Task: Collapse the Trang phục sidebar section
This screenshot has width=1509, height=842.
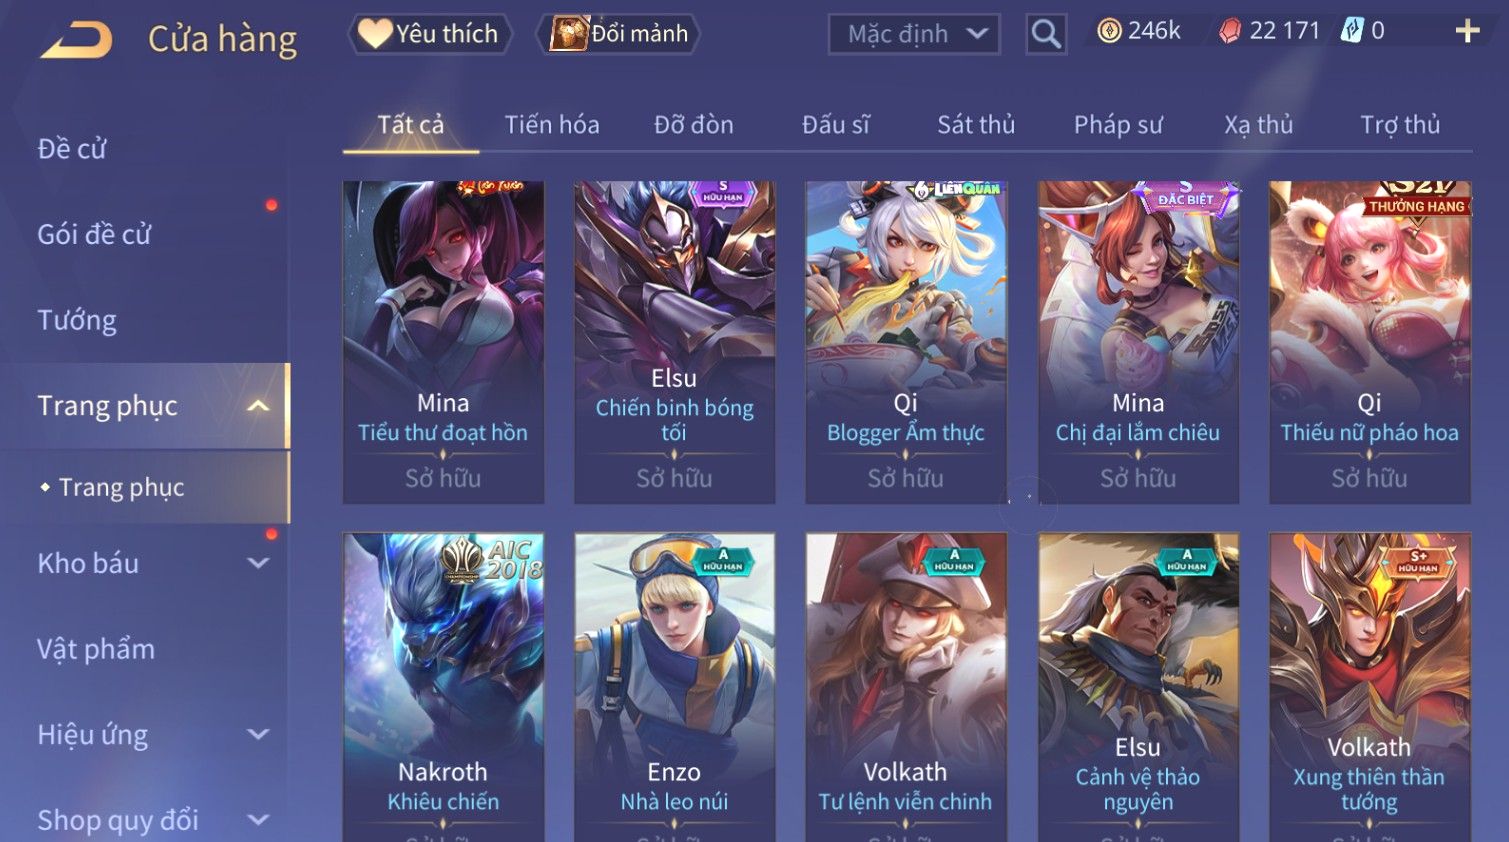Action: [x=258, y=406]
